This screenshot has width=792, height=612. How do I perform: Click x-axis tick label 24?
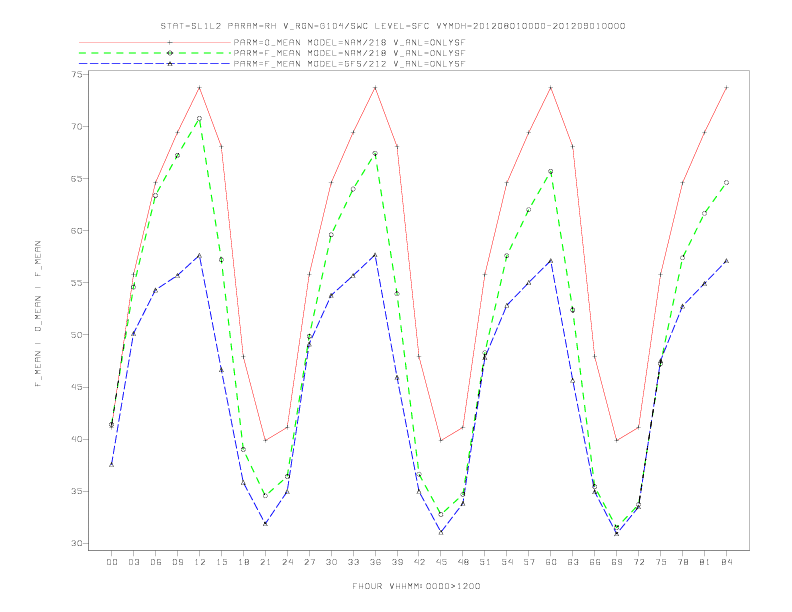(287, 562)
